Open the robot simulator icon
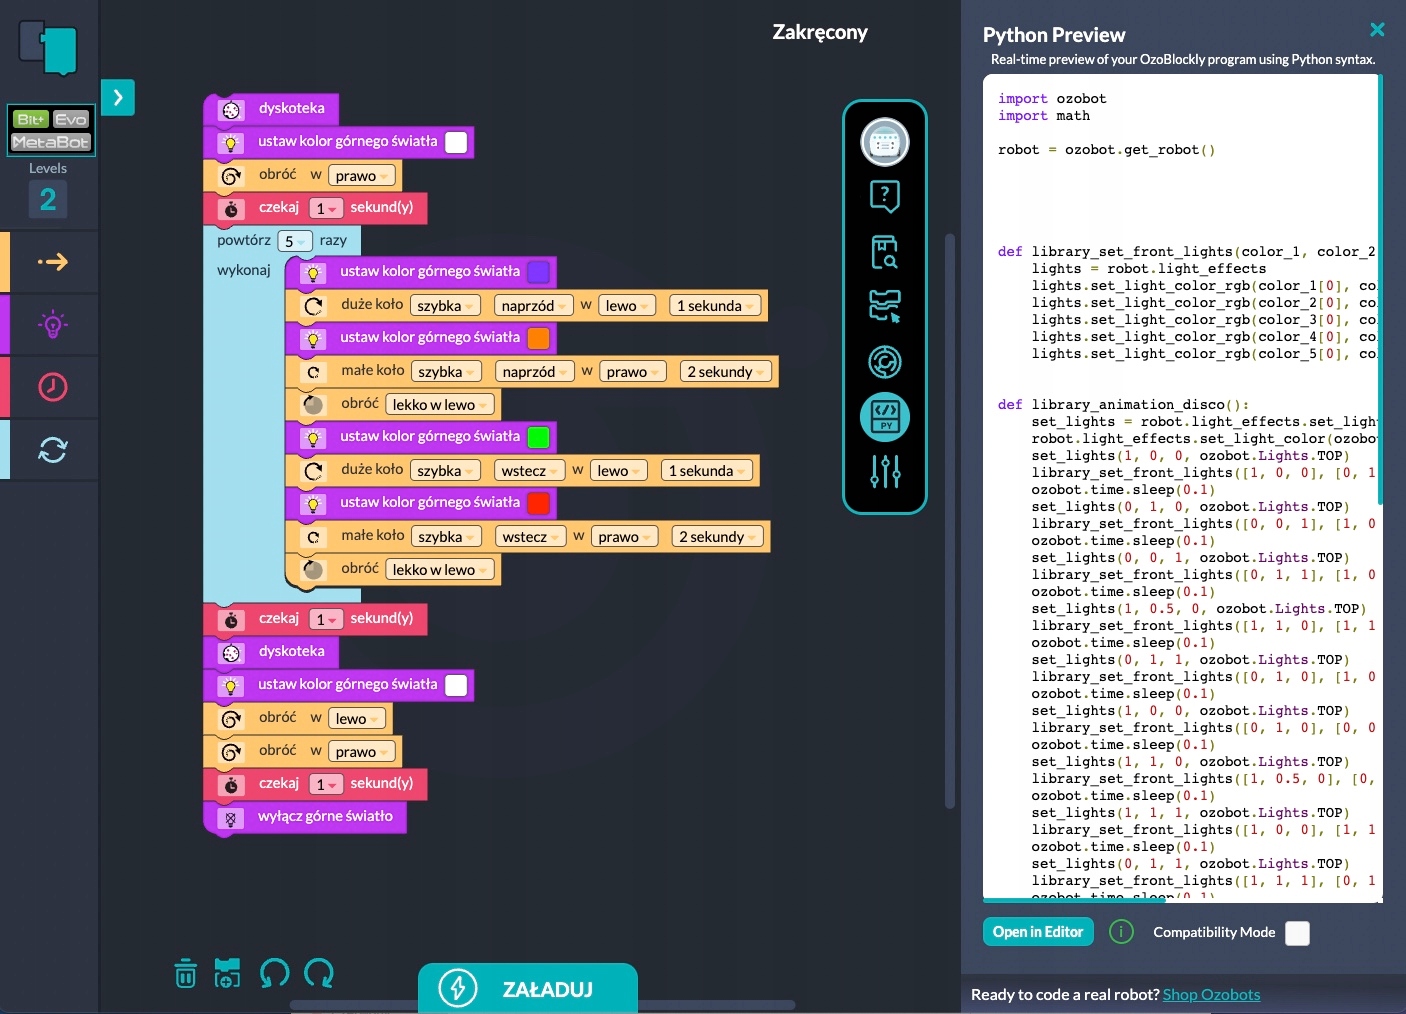 click(x=885, y=142)
